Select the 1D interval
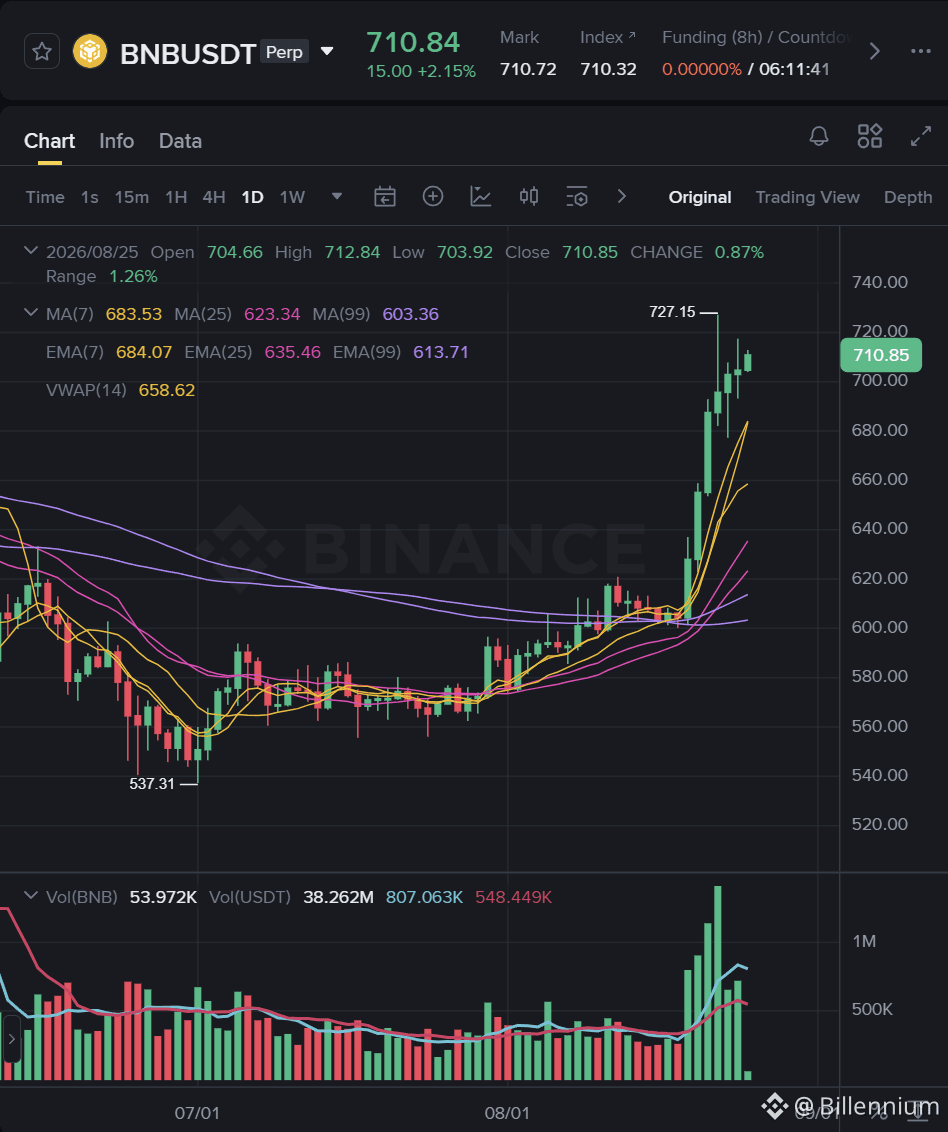948x1132 pixels. click(252, 197)
